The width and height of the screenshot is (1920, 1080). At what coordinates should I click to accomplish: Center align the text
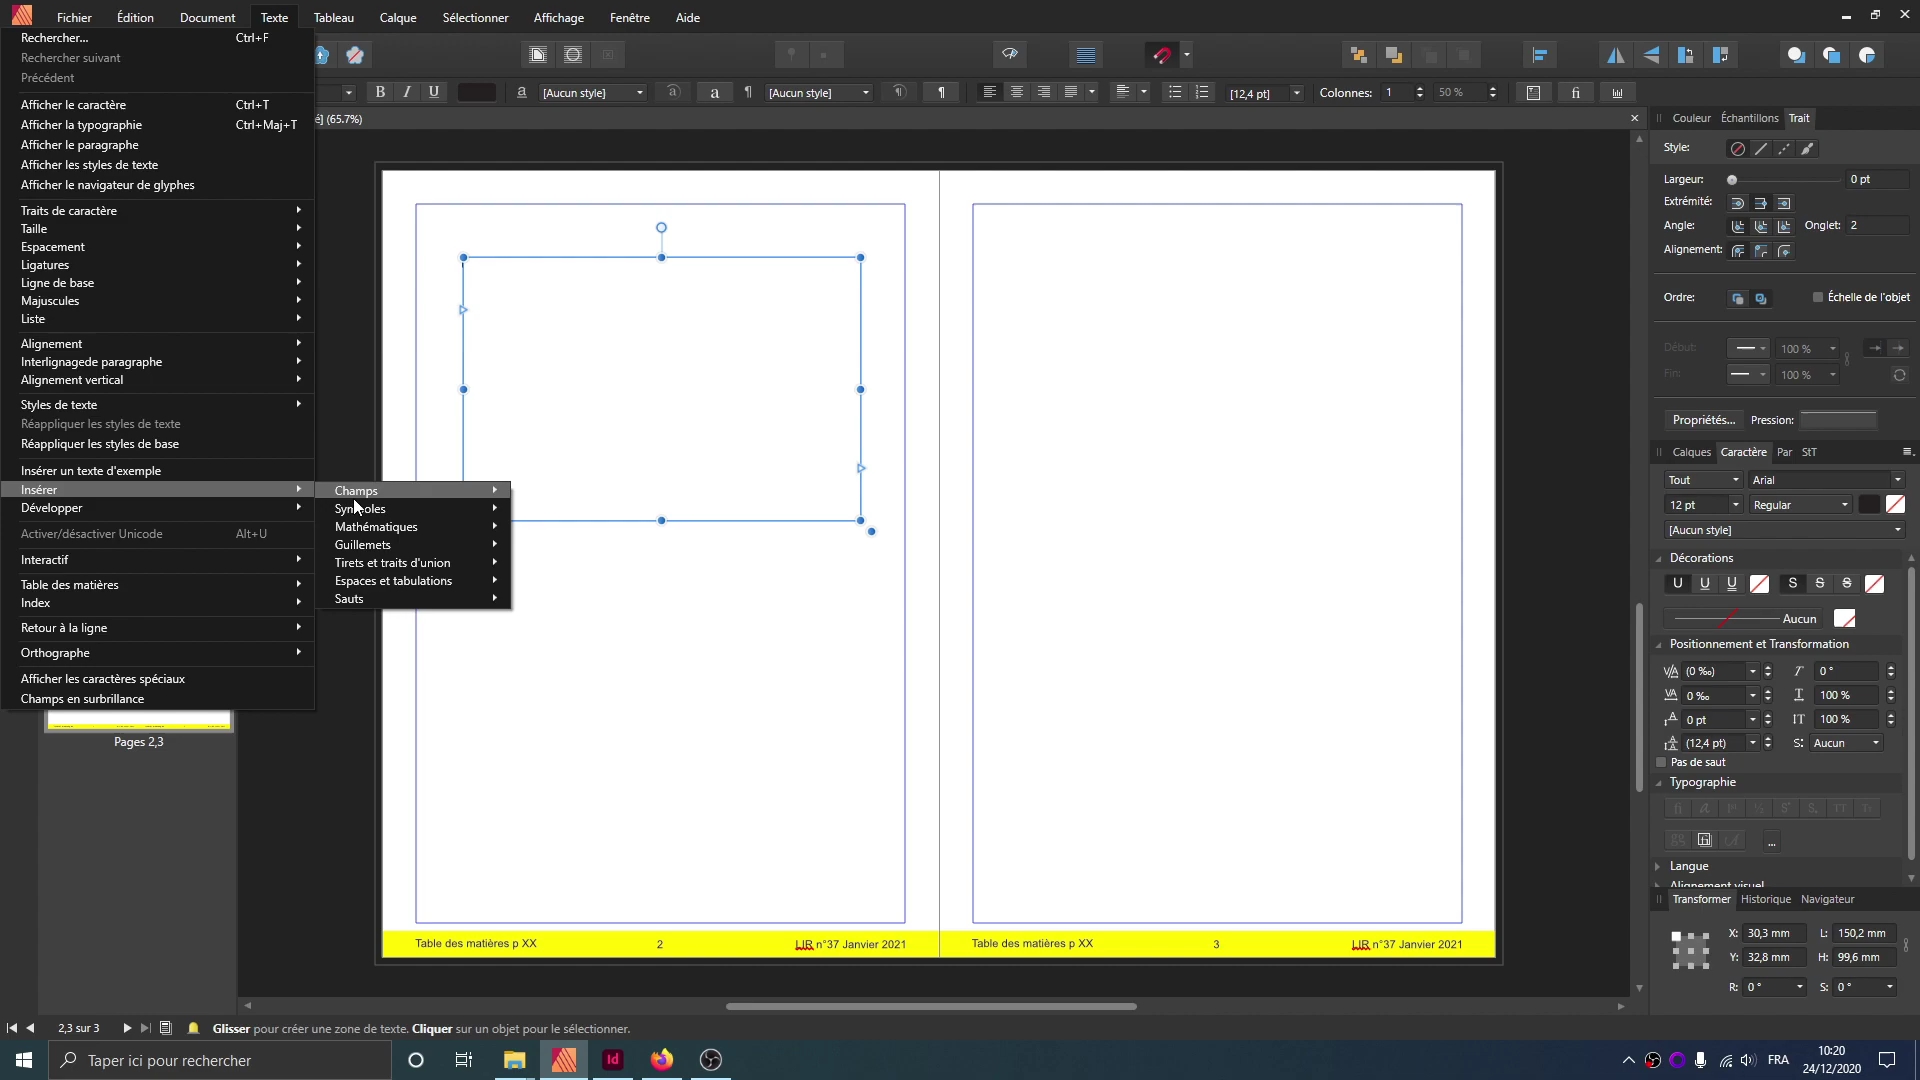(1017, 92)
